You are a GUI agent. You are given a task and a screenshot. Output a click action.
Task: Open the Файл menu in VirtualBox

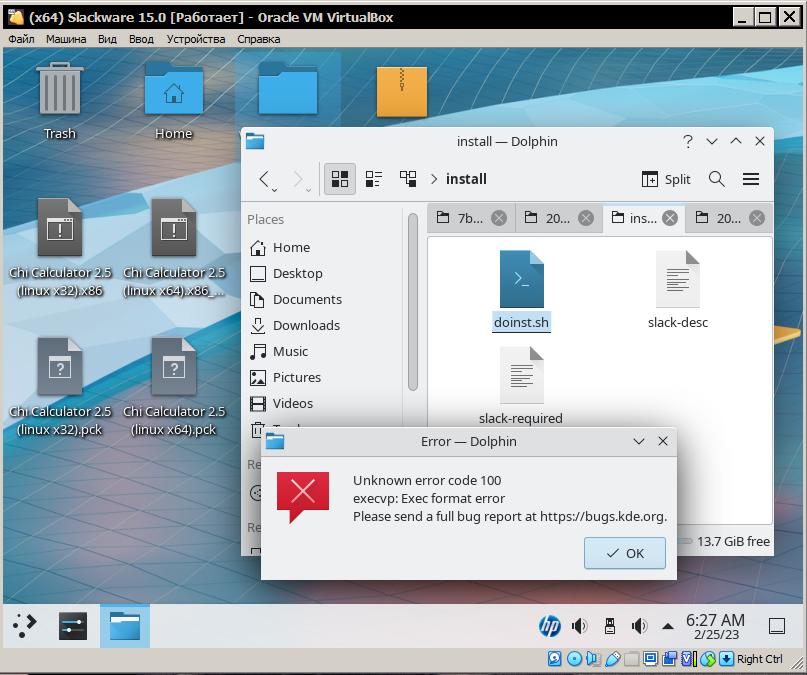(x=22, y=39)
